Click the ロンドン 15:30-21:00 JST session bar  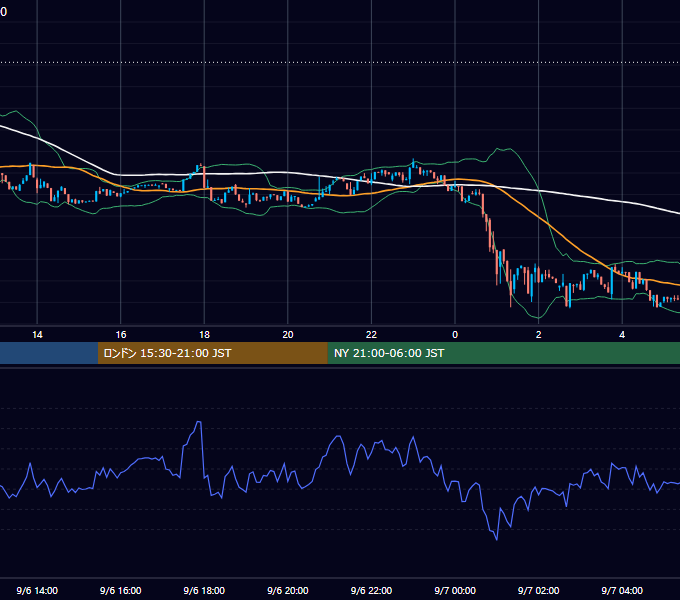[x=212, y=353]
